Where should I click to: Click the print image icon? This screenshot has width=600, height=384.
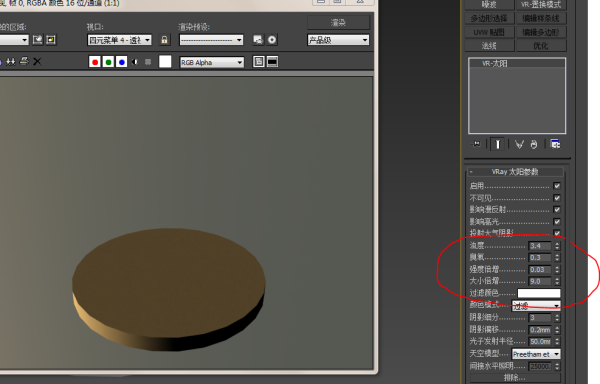(24, 61)
